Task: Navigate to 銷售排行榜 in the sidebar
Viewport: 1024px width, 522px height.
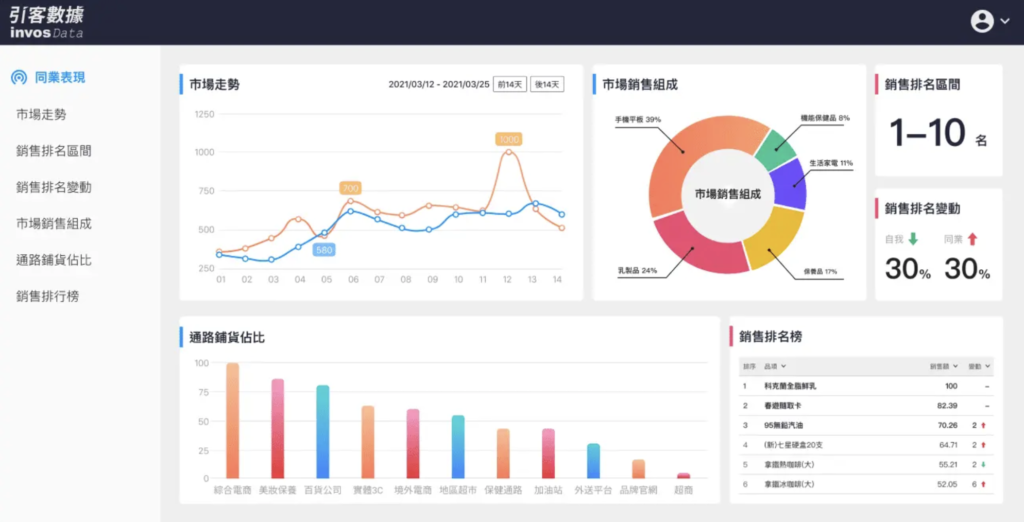Action: (47, 296)
